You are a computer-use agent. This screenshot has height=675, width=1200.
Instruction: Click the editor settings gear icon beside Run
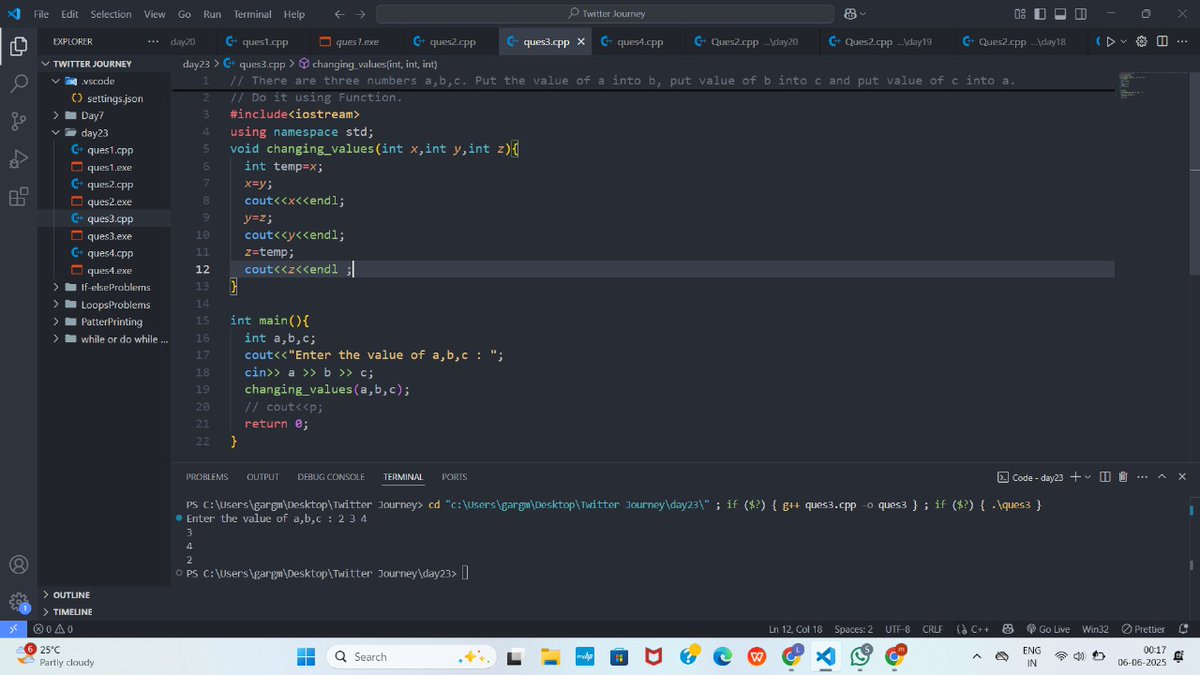tap(1141, 42)
